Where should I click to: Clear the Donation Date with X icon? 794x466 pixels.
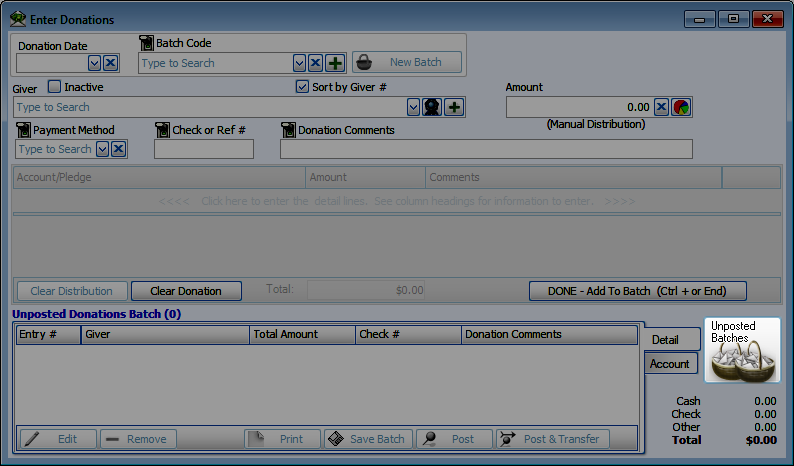[x=111, y=63]
